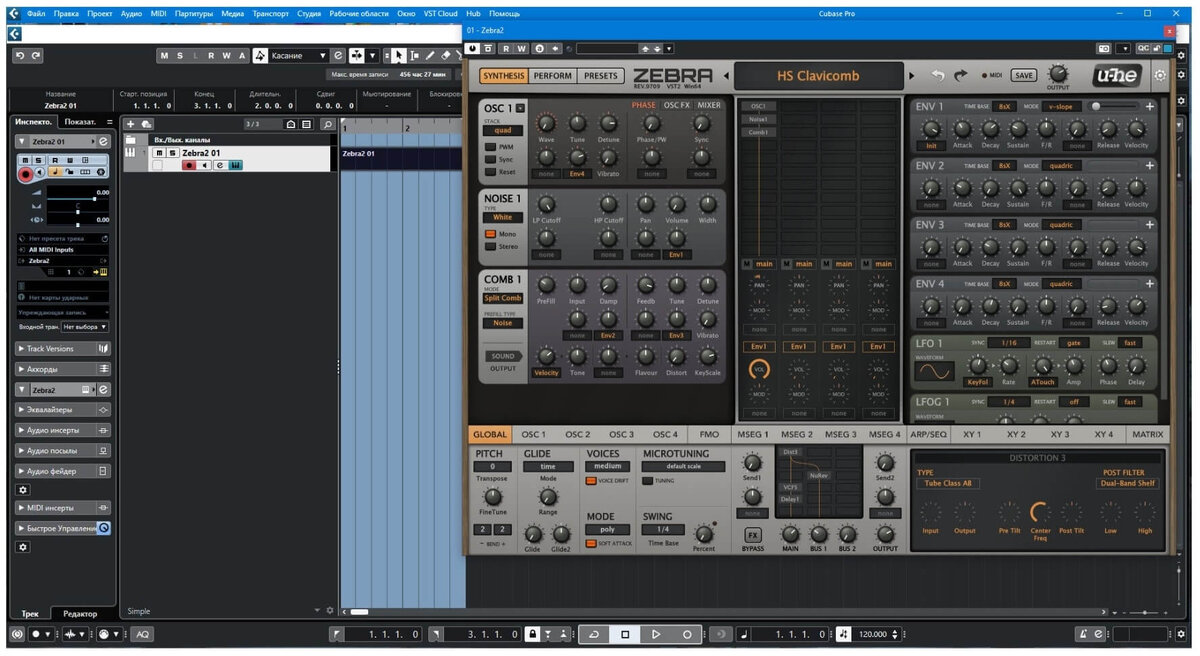
Task: Expand Аудио инсерты section
Action: [x=62, y=430]
